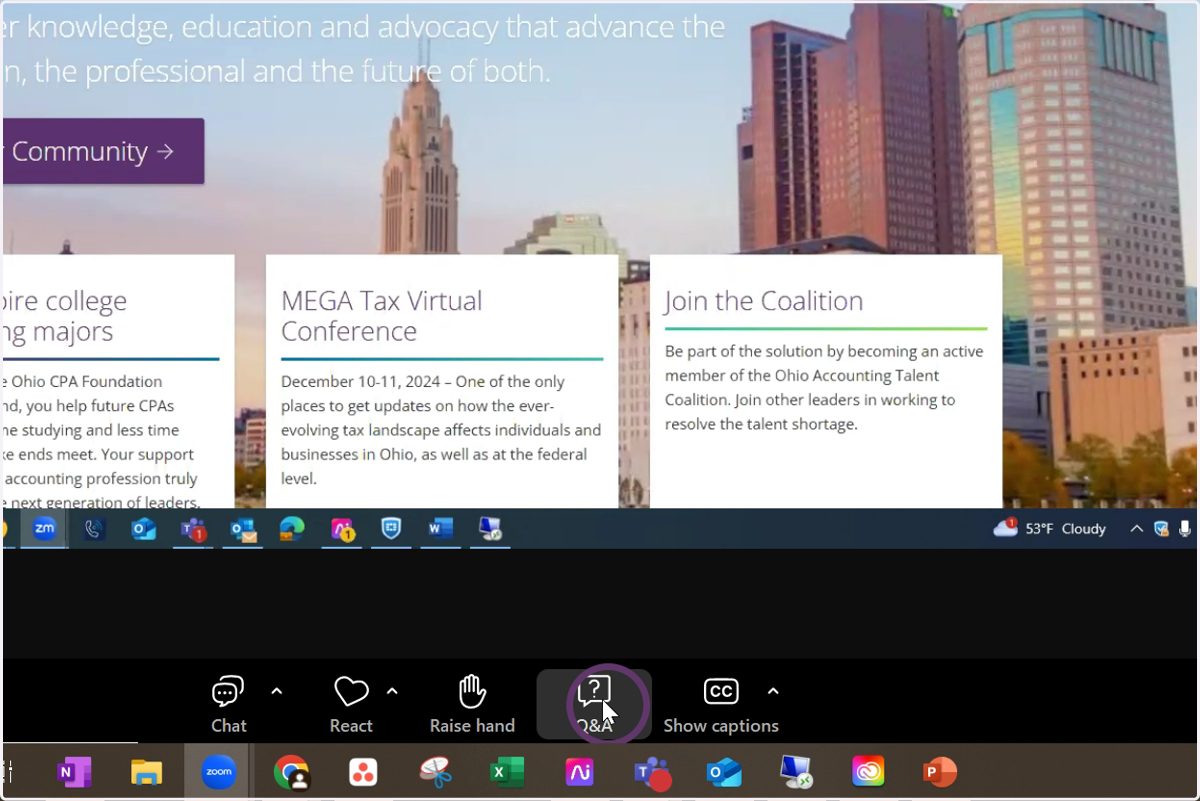Open File Explorer from bottom taskbar
The image size is (1200, 801).
point(146,772)
